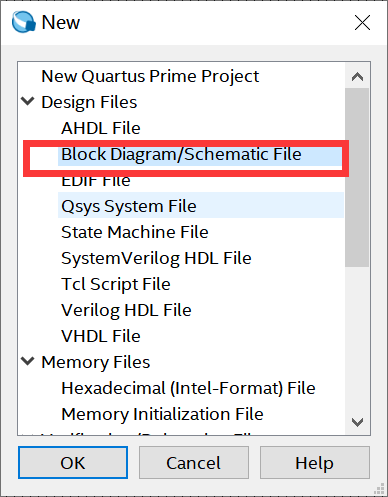Select AHDL File entry
This screenshot has height=497, width=388.
101,128
